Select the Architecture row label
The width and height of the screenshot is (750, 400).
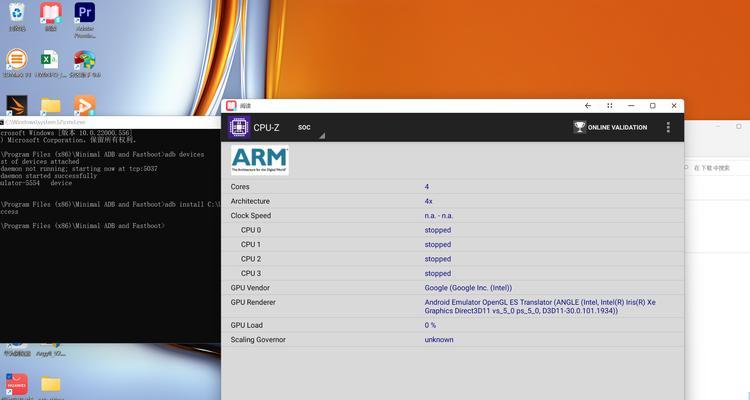pyautogui.click(x=250, y=201)
